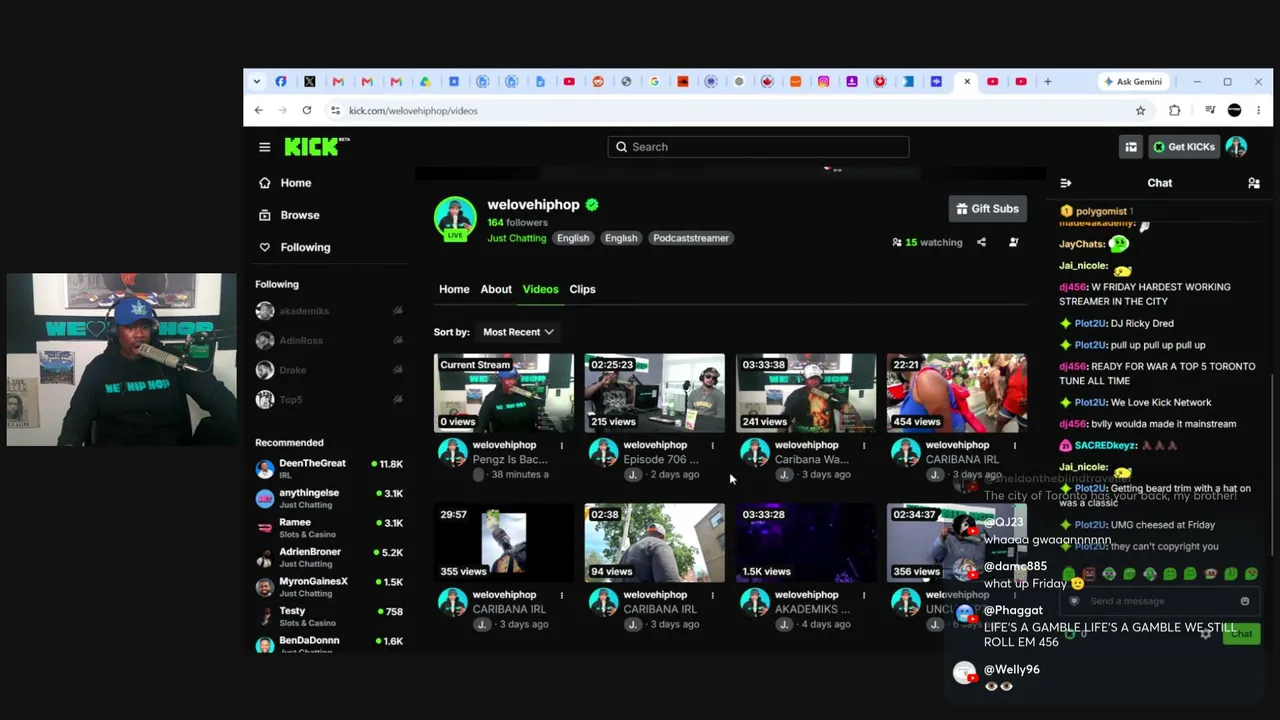Open the 03:33:28 AKADEMIKS video thumbnail
1280x720 pixels.
point(806,543)
